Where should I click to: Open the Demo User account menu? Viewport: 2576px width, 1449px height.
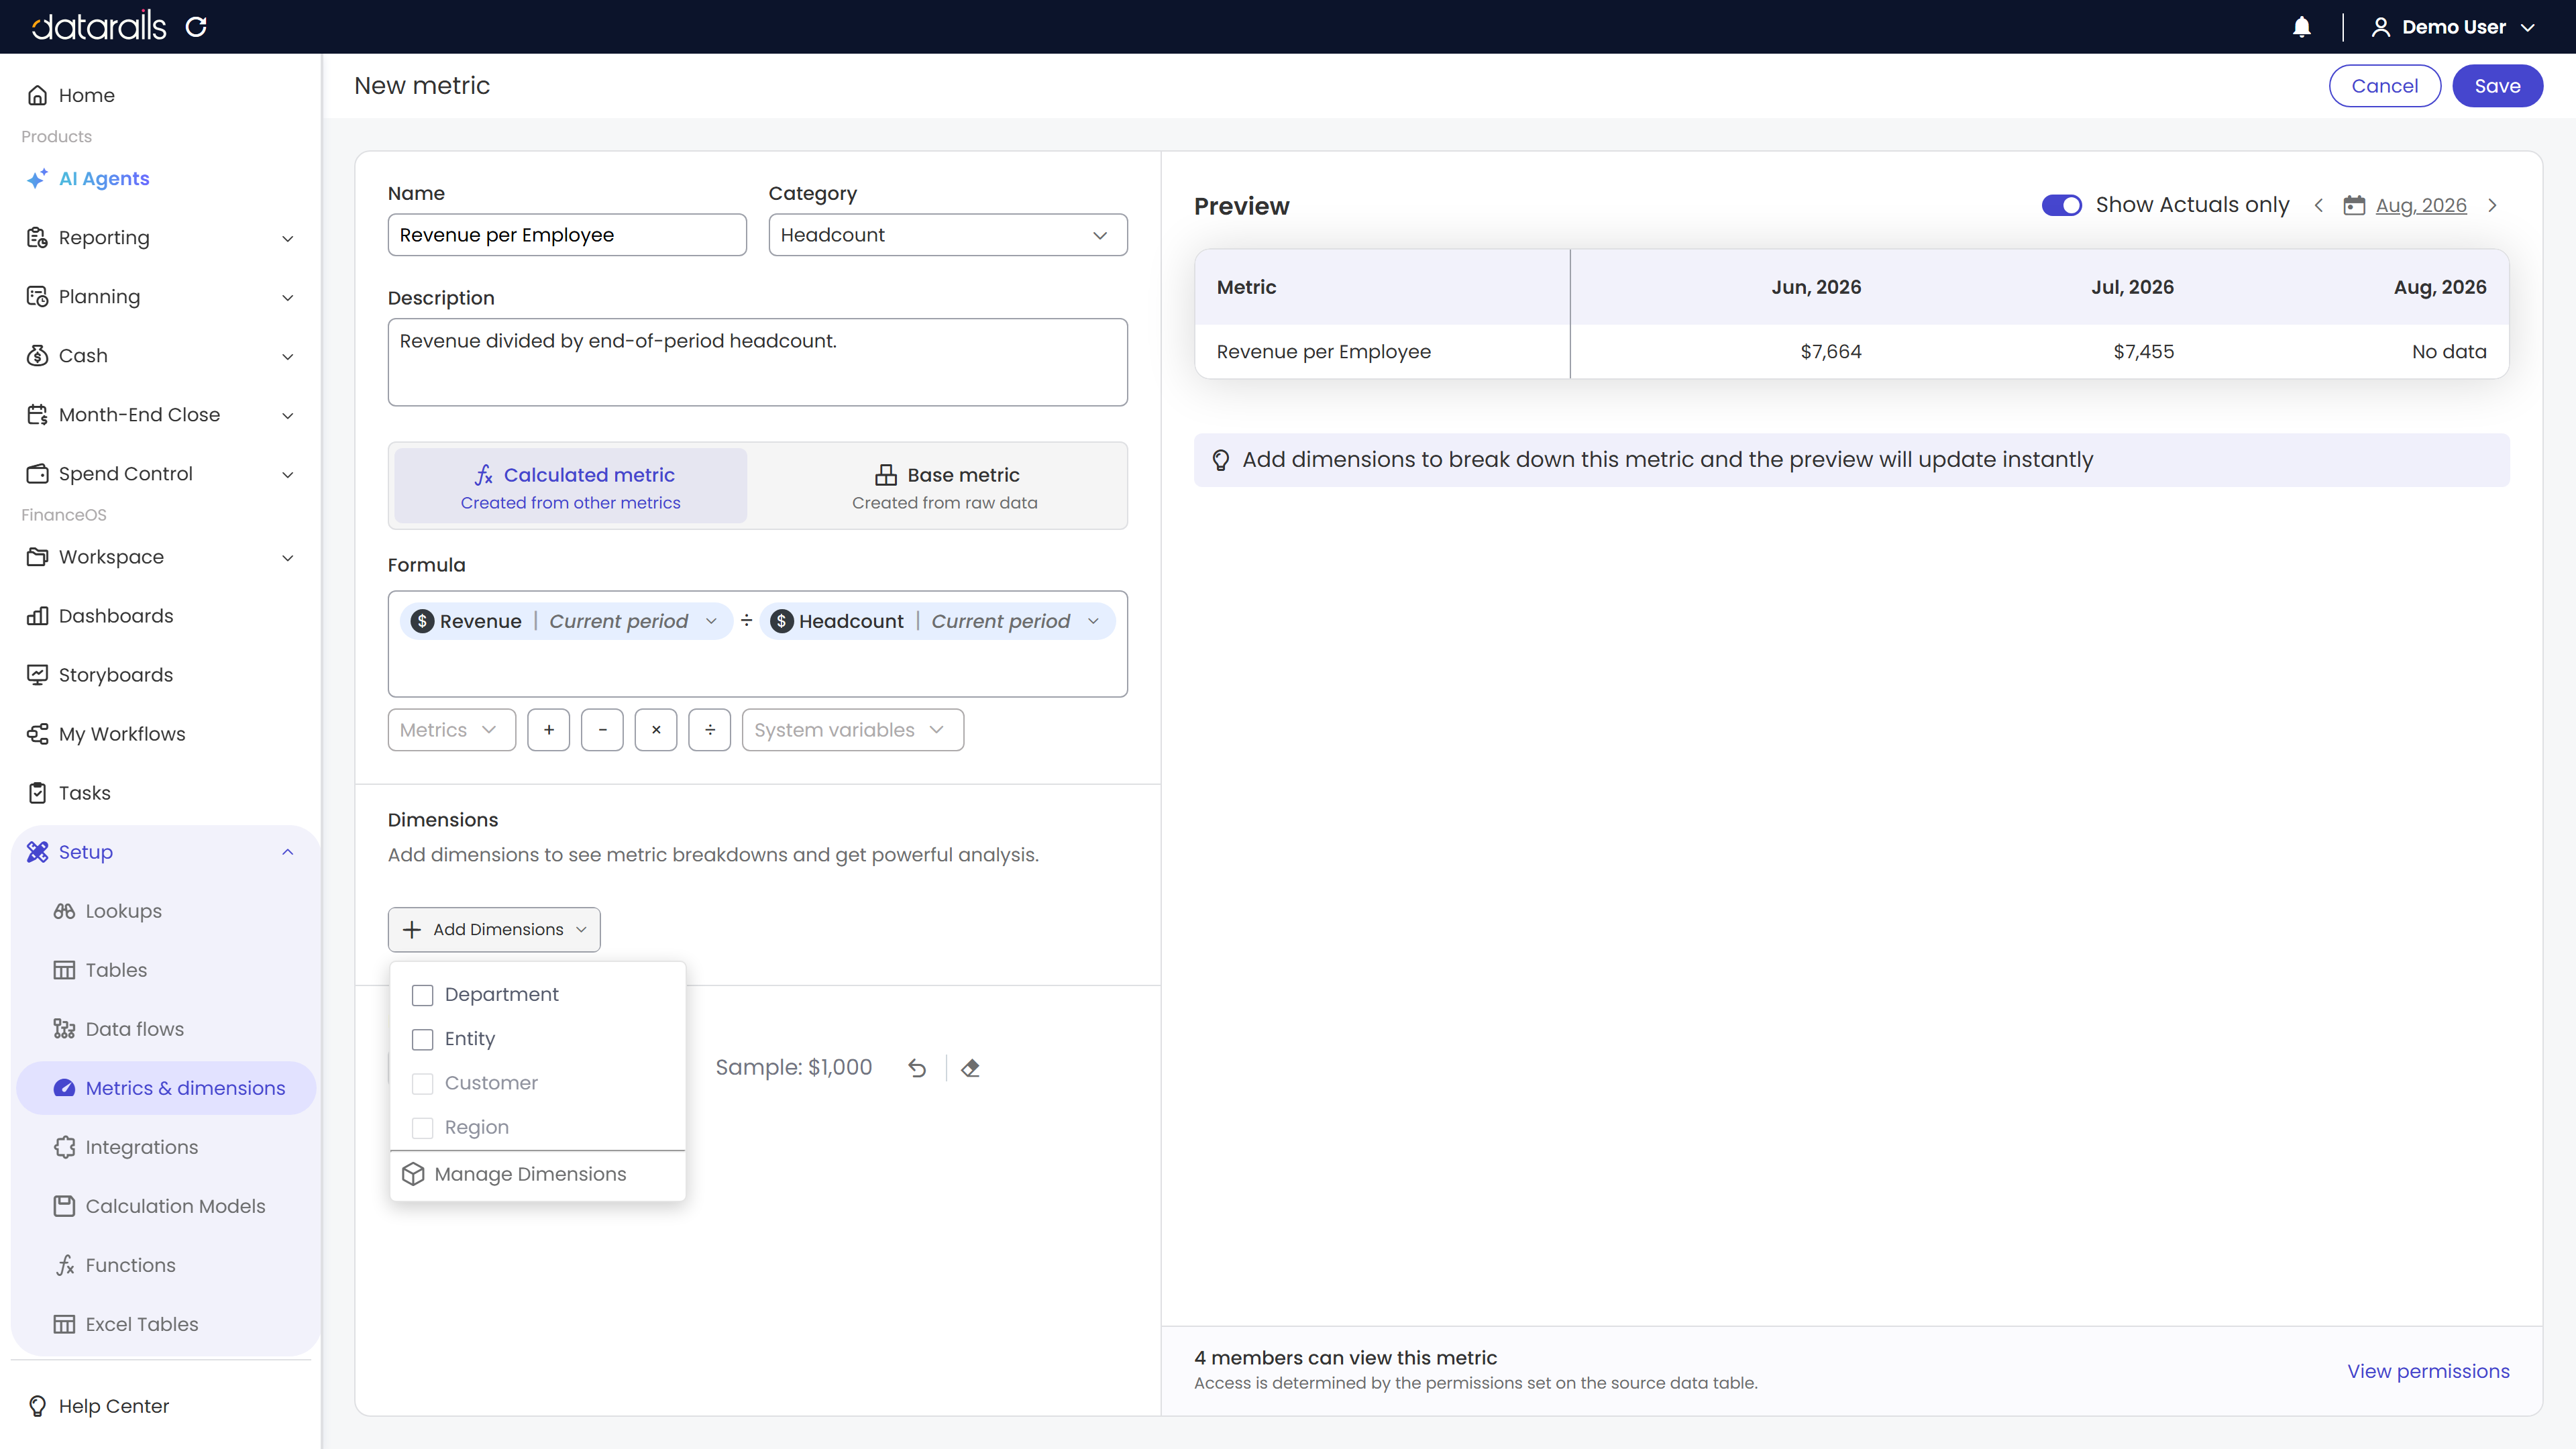[2453, 27]
